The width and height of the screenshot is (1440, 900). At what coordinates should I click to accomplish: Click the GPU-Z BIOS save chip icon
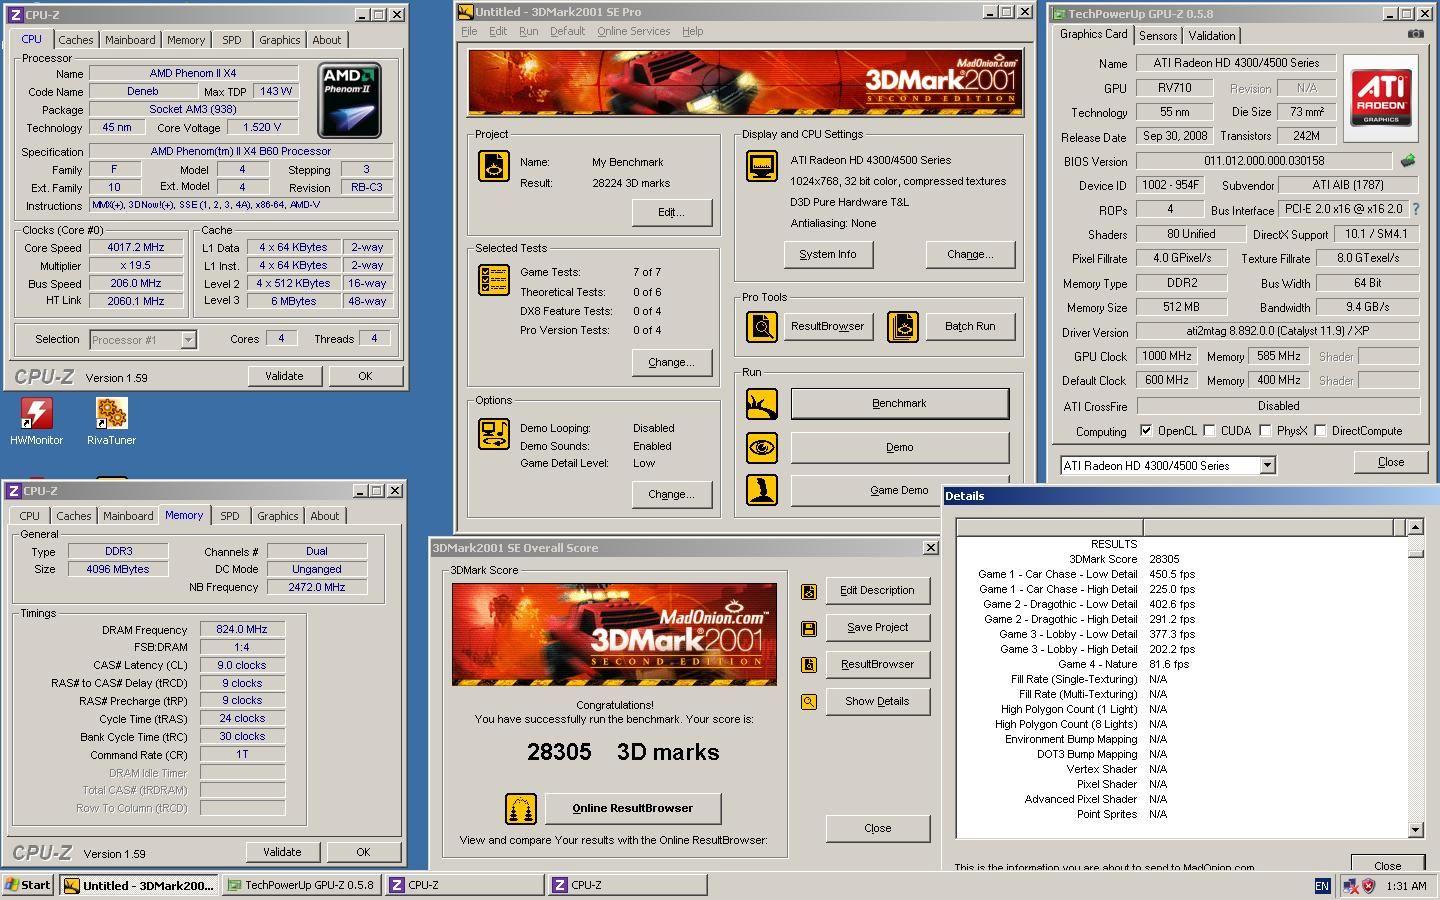(x=1407, y=160)
